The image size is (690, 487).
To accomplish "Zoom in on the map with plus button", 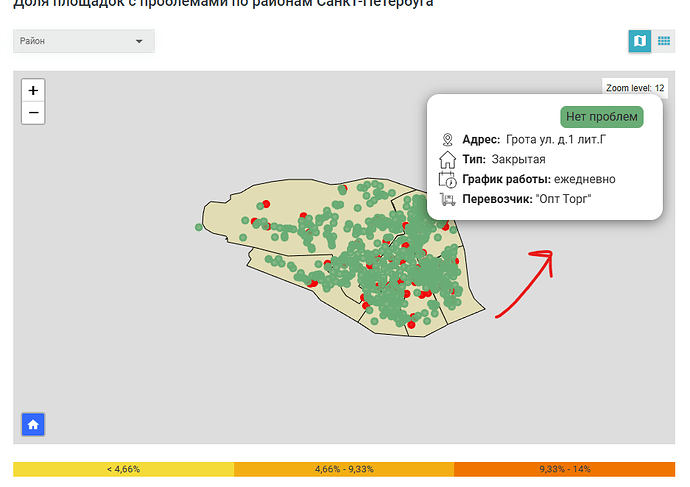I will pyautogui.click(x=33, y=90).
